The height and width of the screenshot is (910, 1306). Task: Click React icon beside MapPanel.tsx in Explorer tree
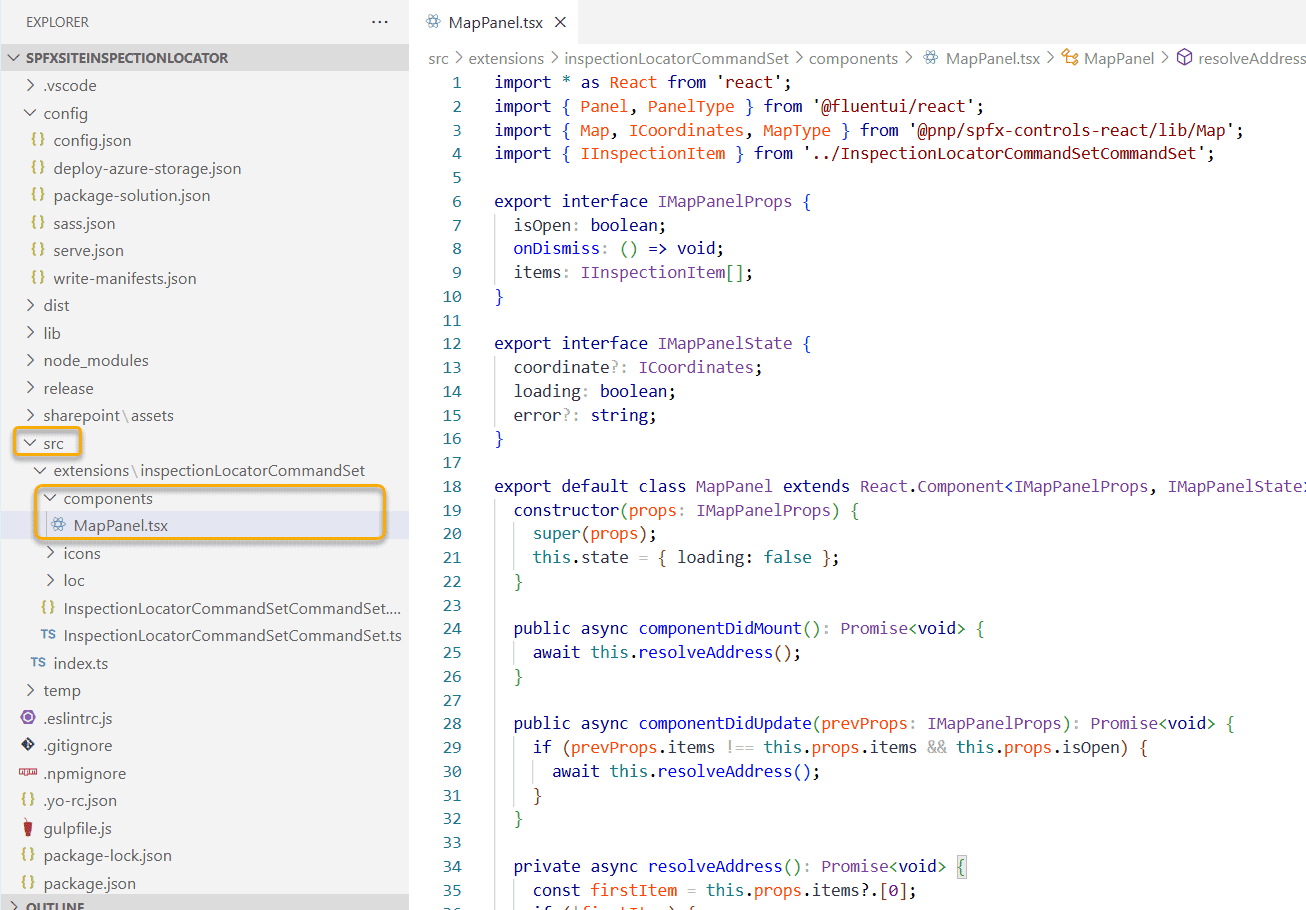click(58, 525)
